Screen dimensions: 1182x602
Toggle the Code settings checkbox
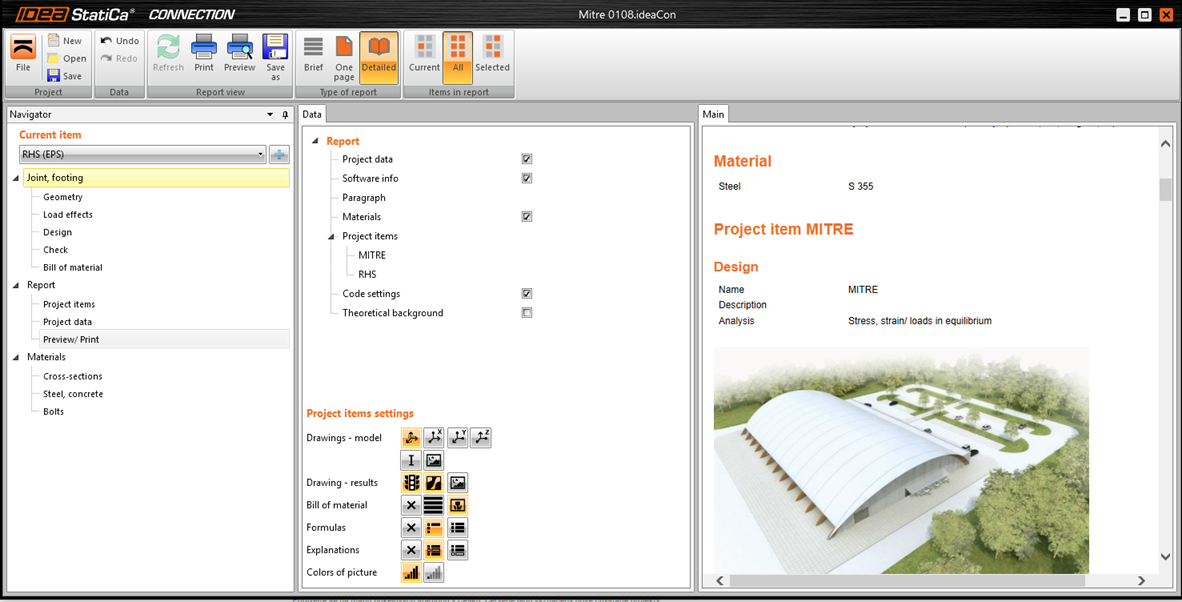(x=527, y=294)
